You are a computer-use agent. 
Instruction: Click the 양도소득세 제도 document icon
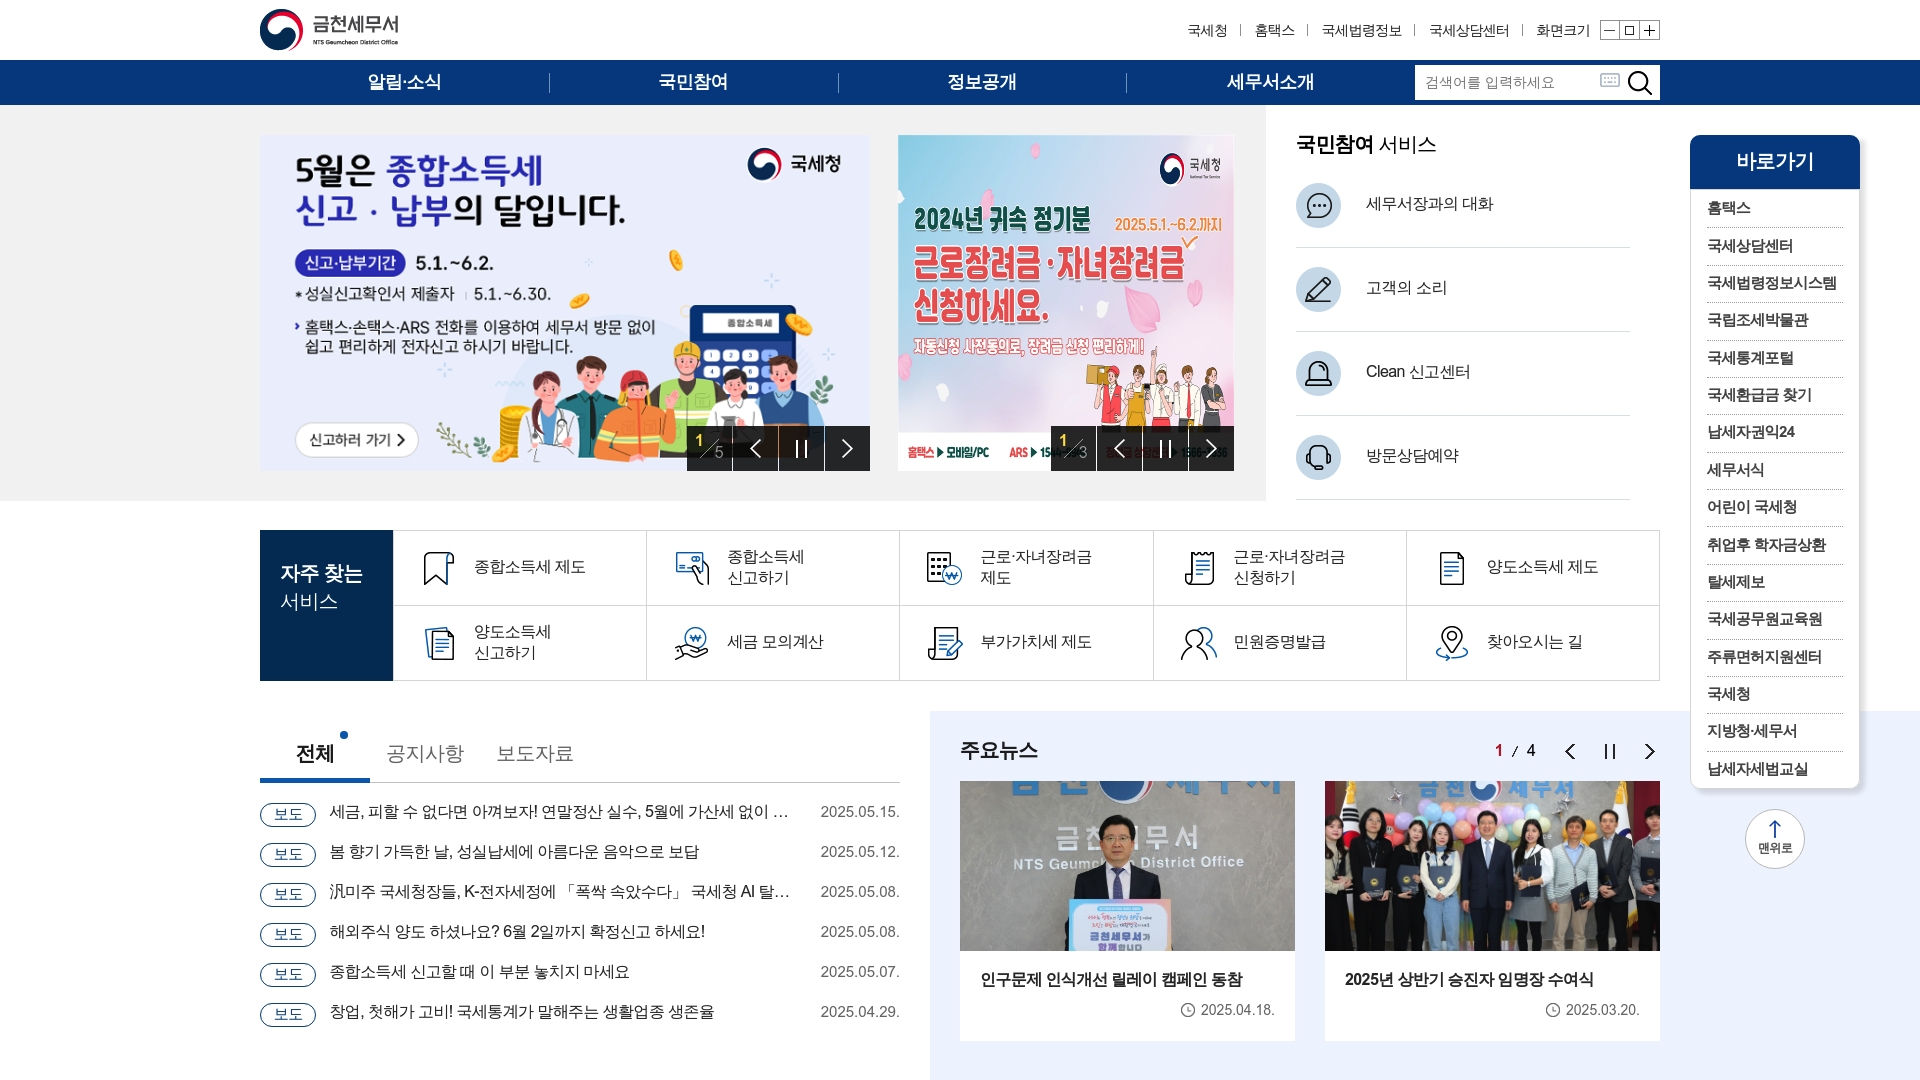coord(1451,568)
